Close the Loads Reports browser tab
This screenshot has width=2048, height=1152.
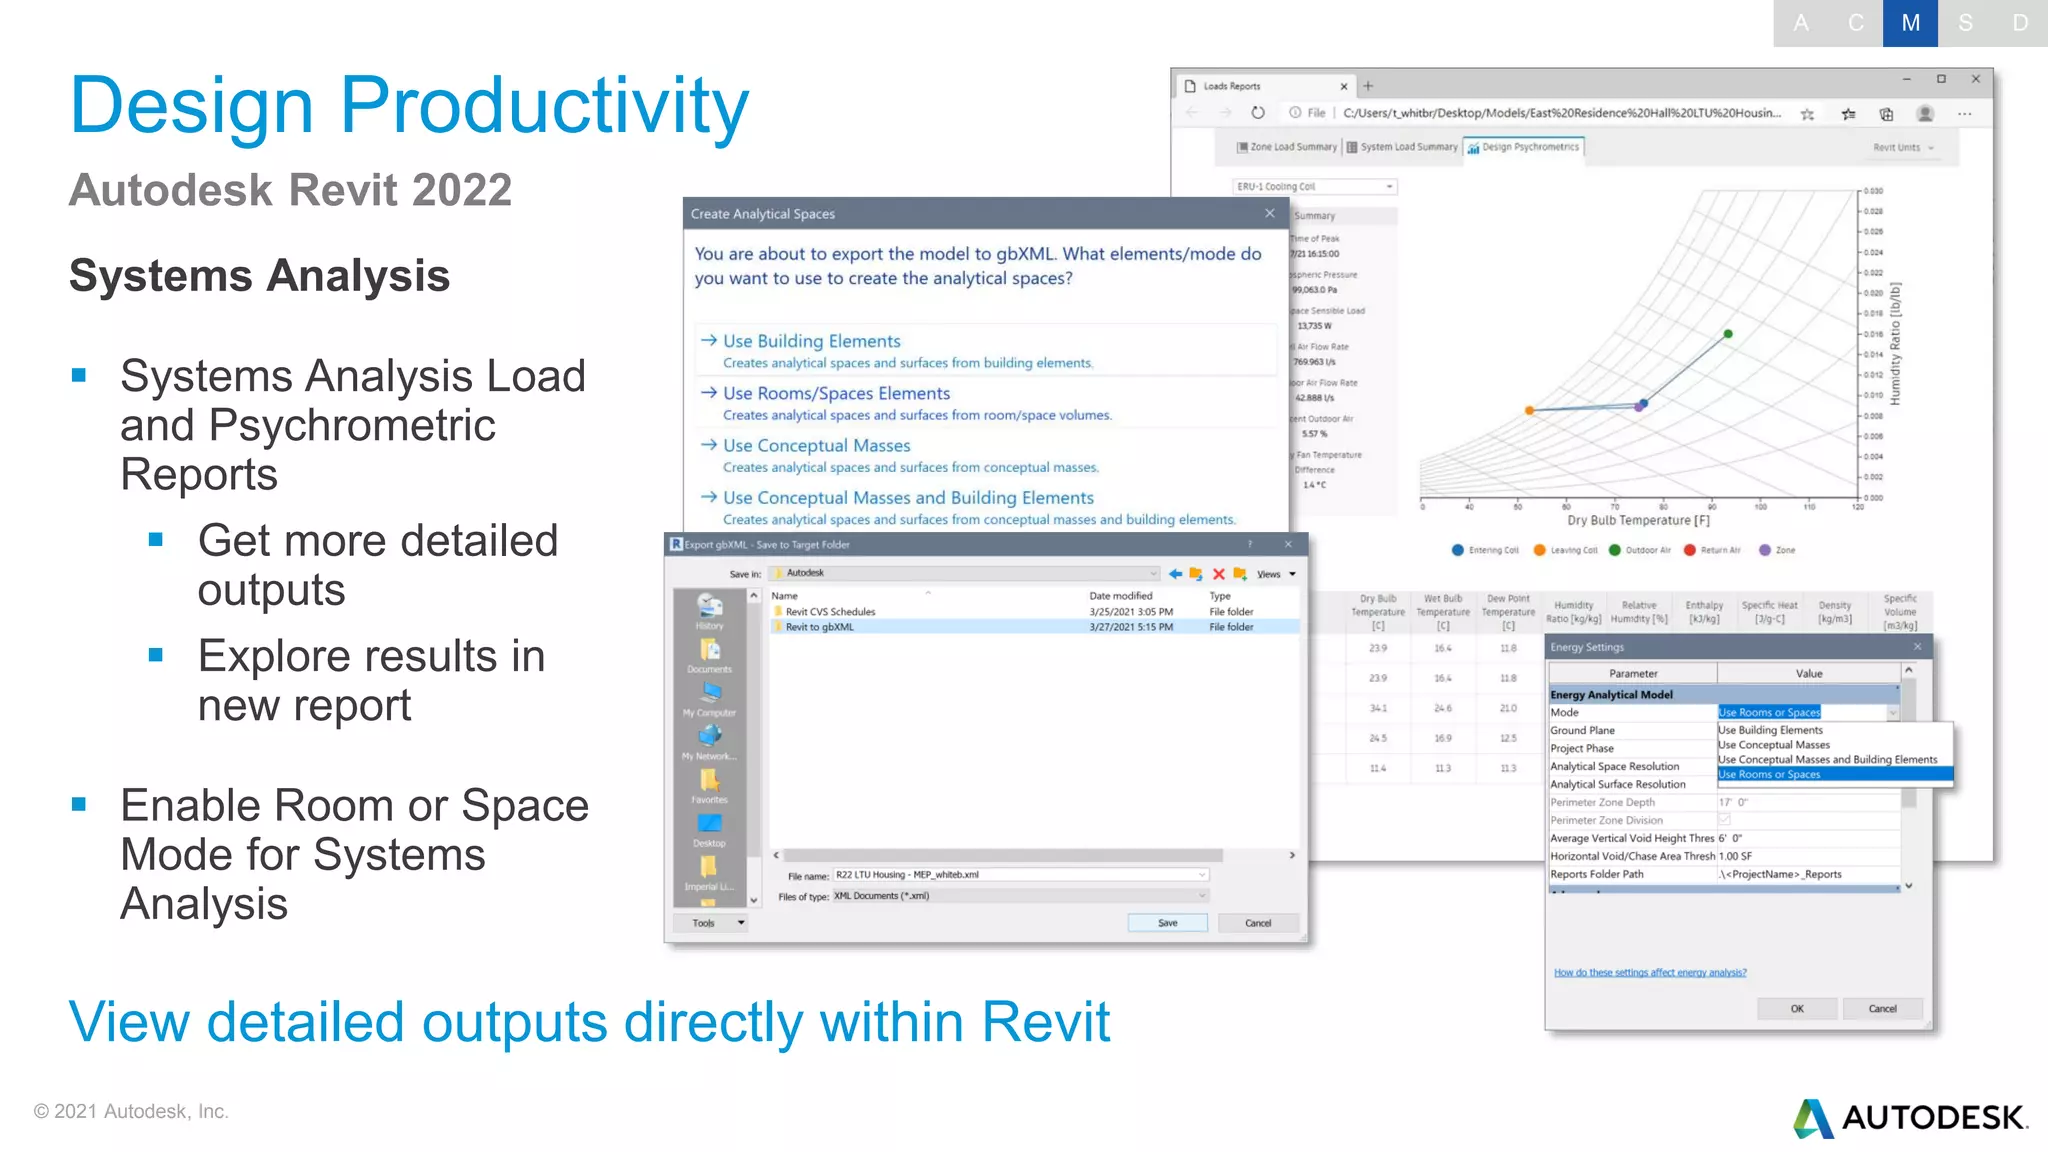point(1344,86)
